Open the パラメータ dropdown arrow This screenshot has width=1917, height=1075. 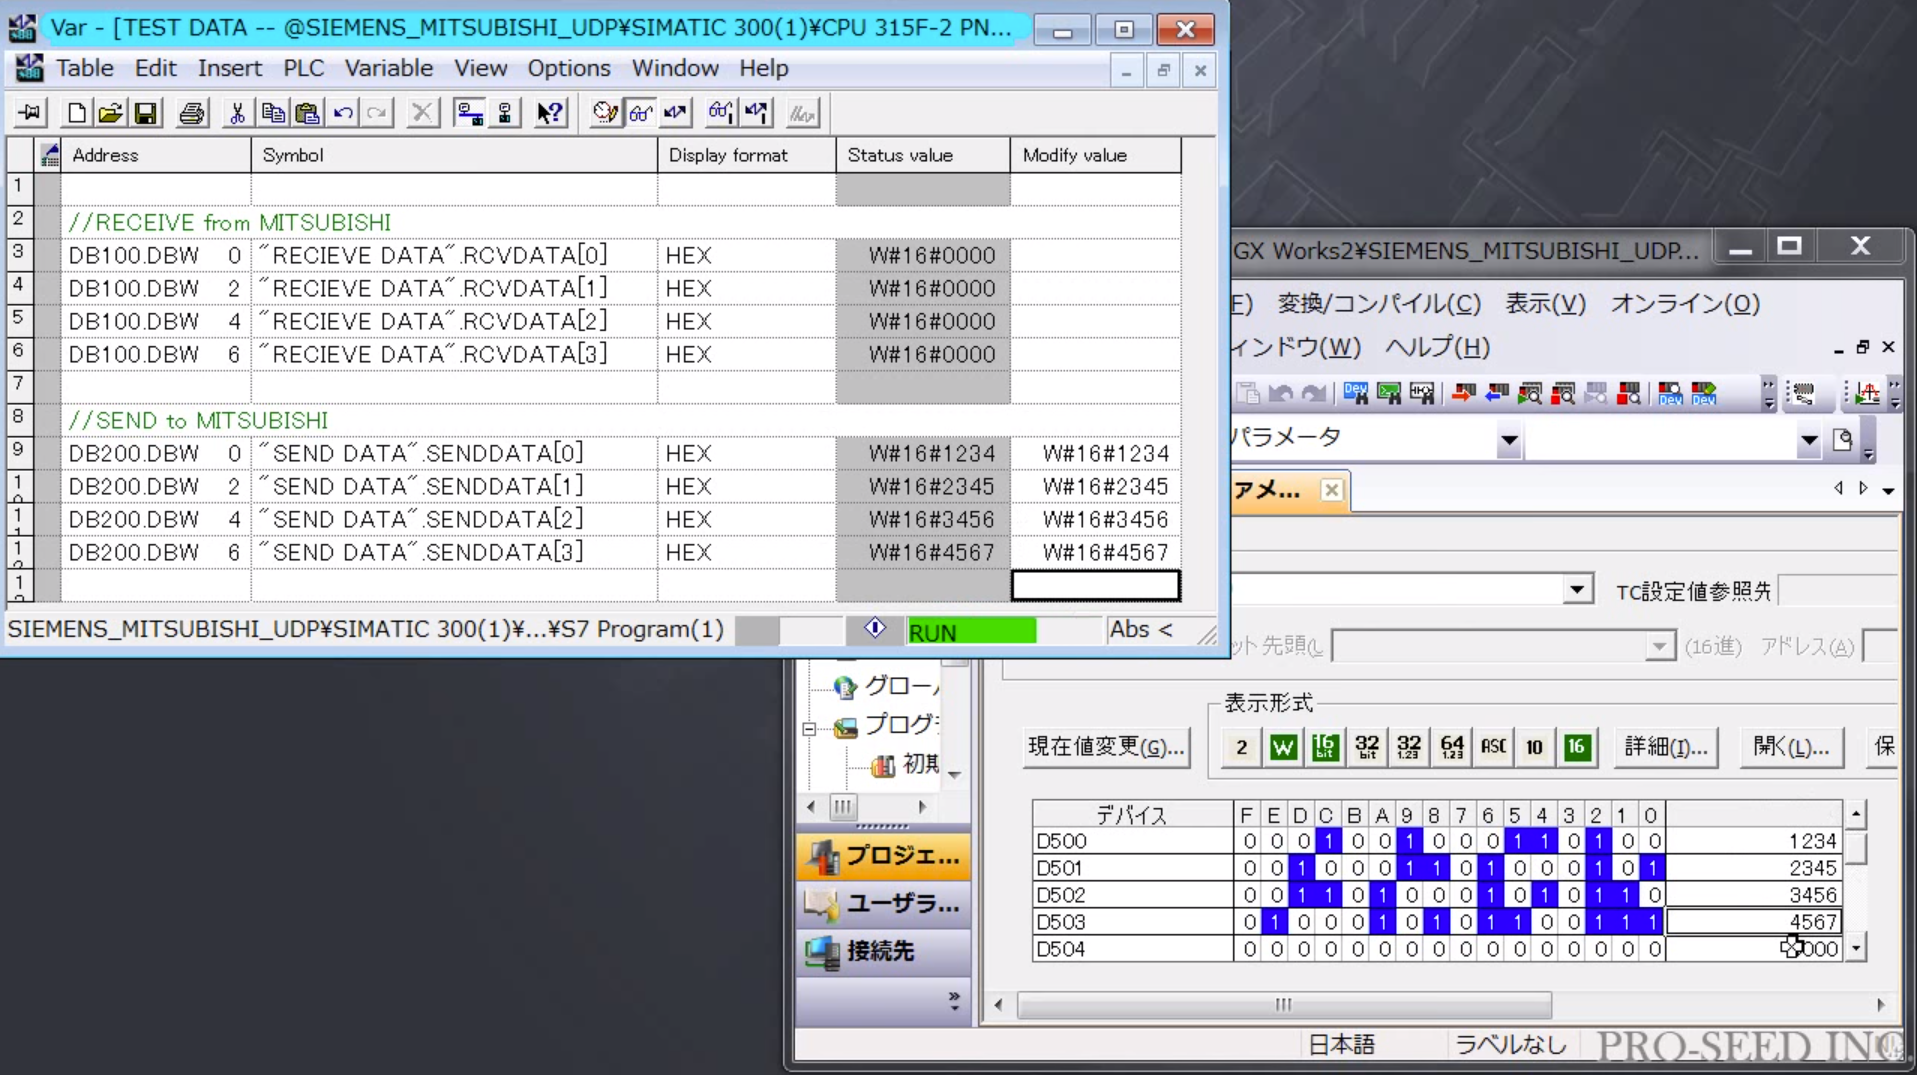[x=1509, y=439]
